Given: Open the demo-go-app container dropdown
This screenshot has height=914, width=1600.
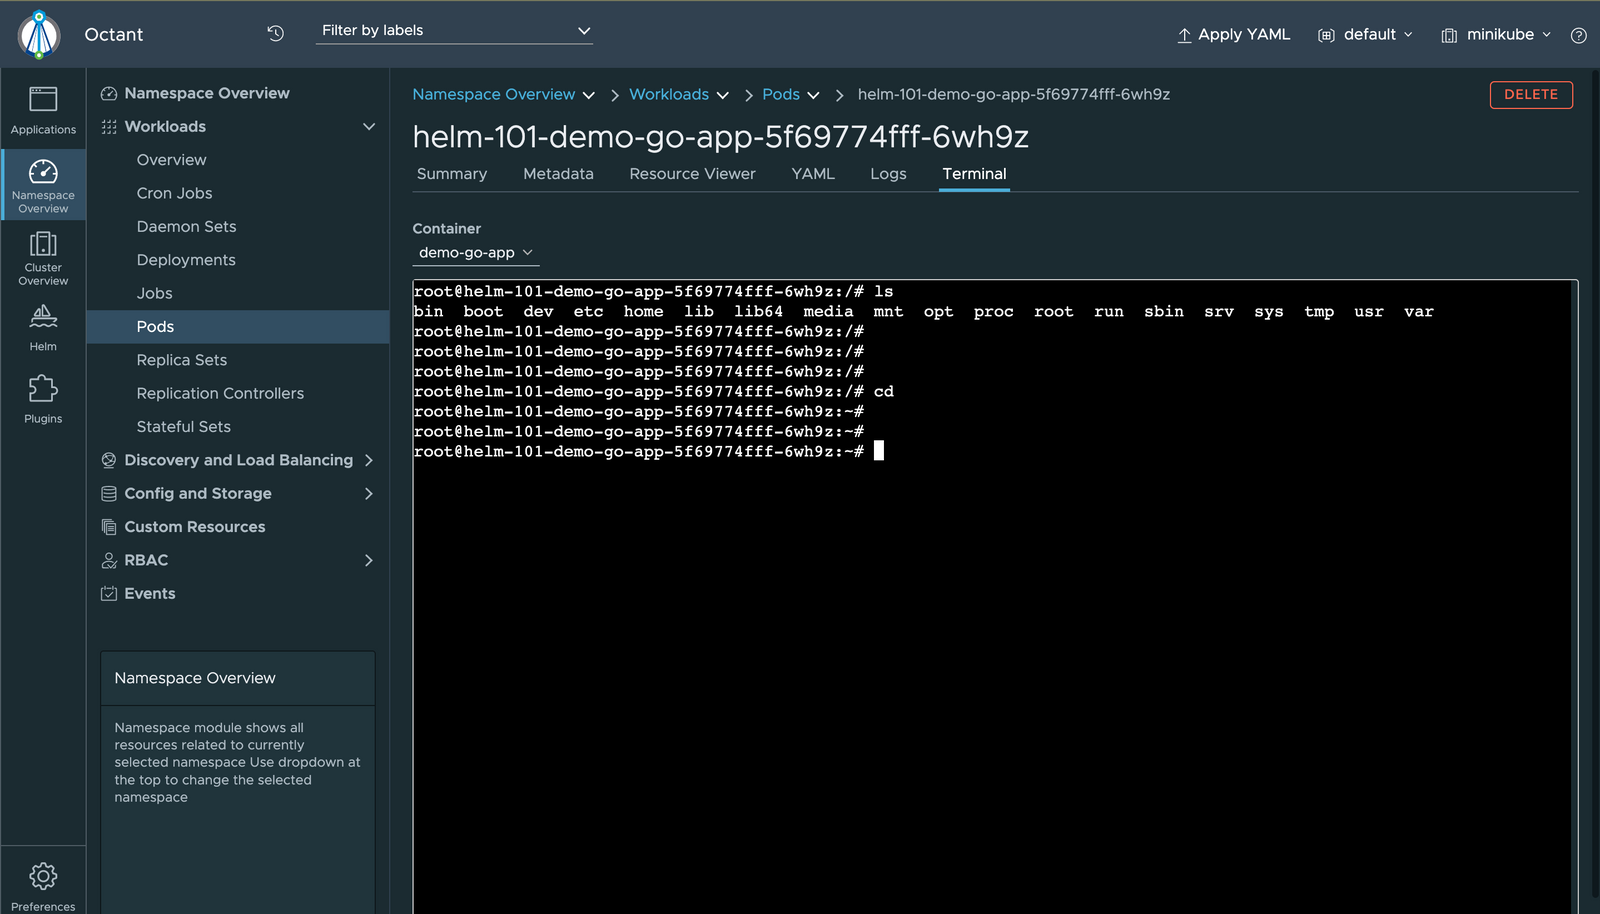Looking at the screenshot, I should [x=475, y=252].
